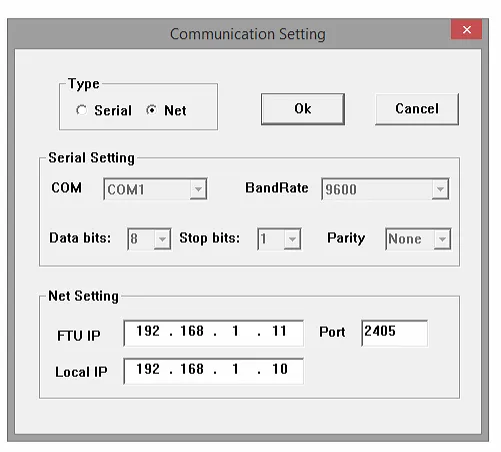The width and height of the screenshot is (501, 452).
Task: Click the first octet of FTU IP
Action: [148, 331]
